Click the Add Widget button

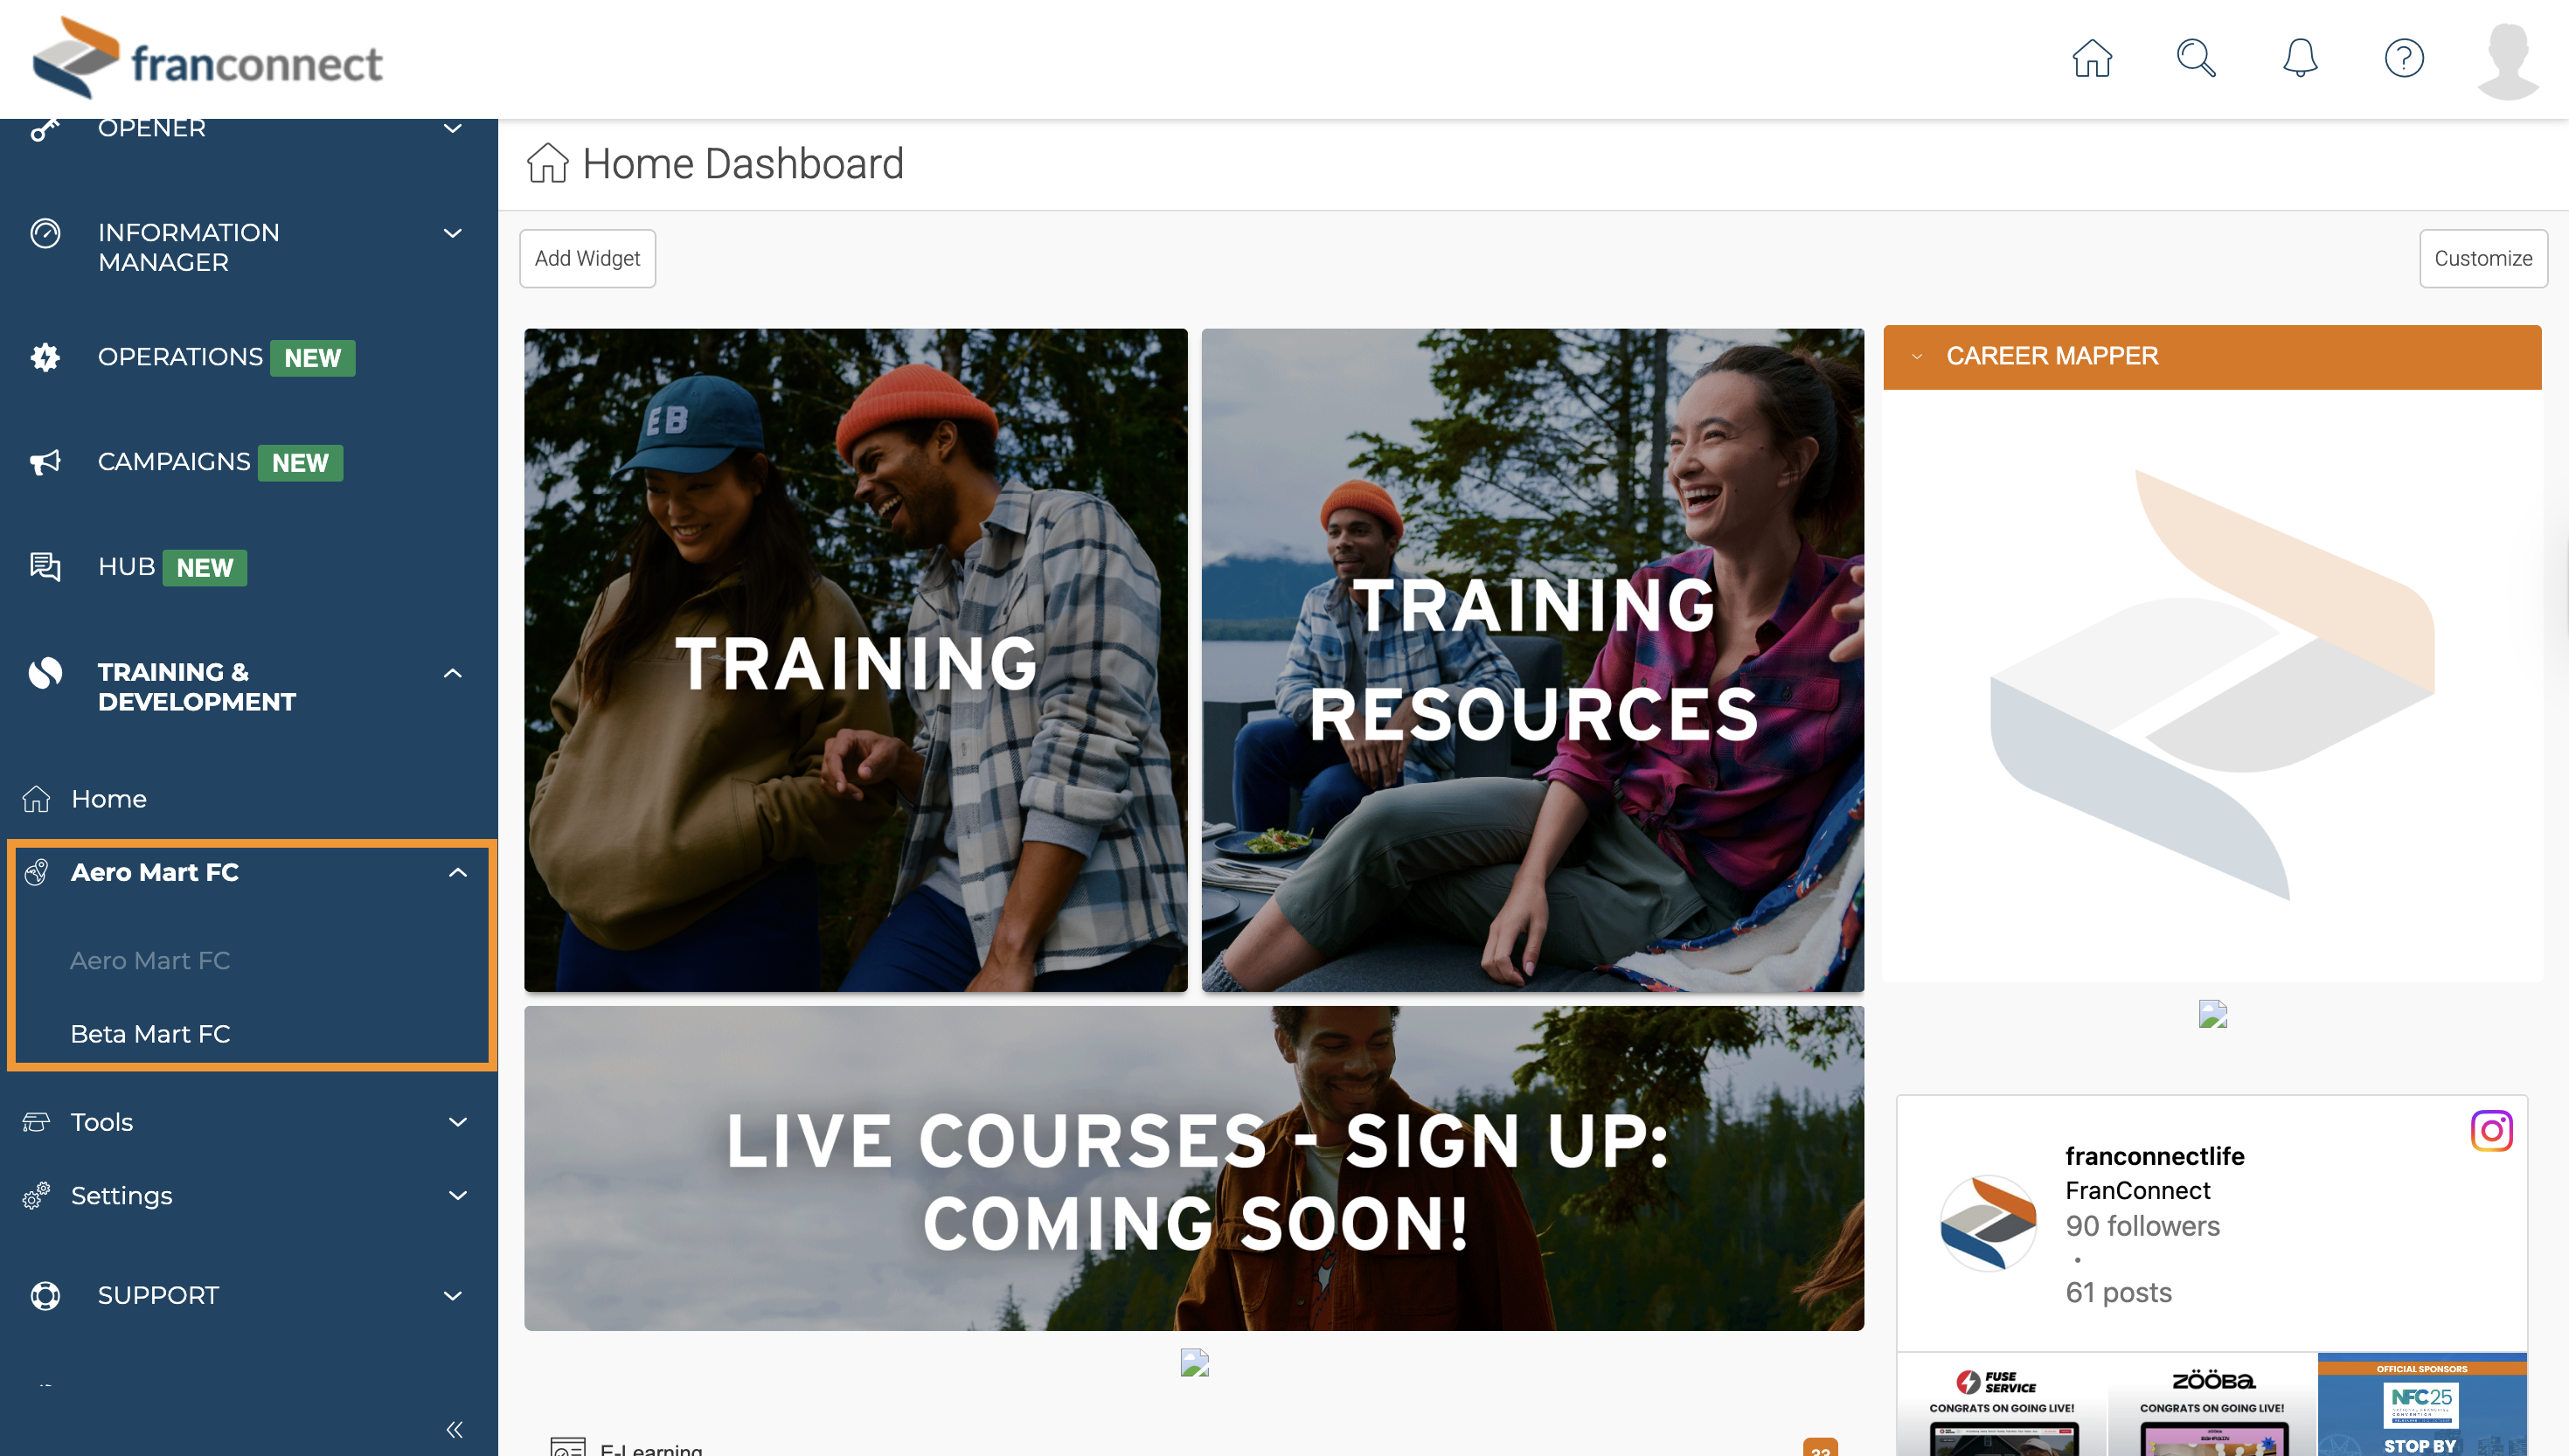[x=587, y=259]
